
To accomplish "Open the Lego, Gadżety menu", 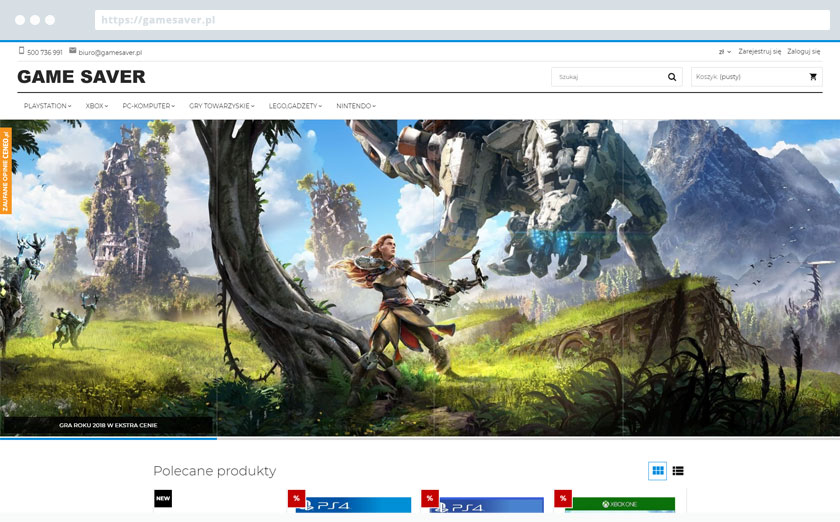I will [x=295, y=106].
